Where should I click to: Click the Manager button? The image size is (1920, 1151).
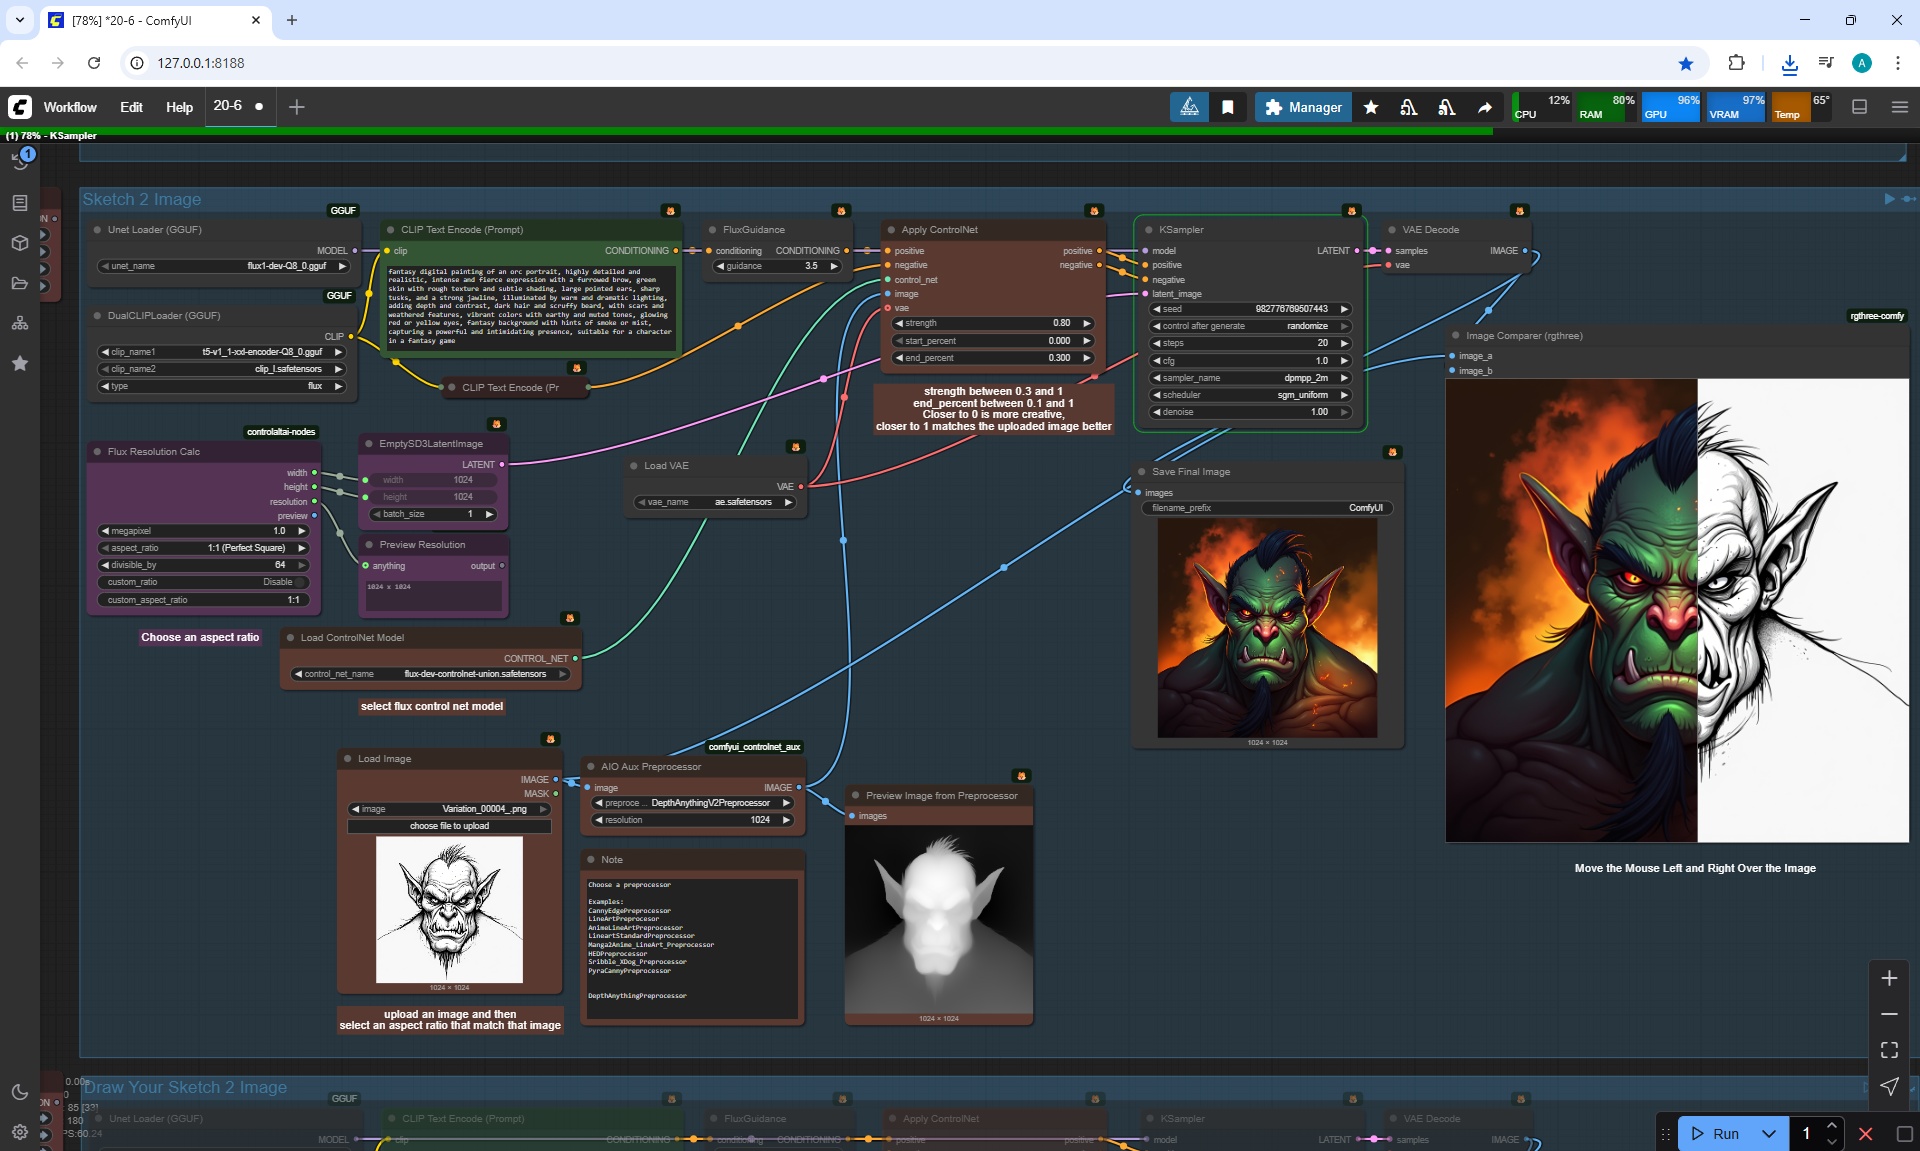pyautogui.click(x=1303, y=107)
